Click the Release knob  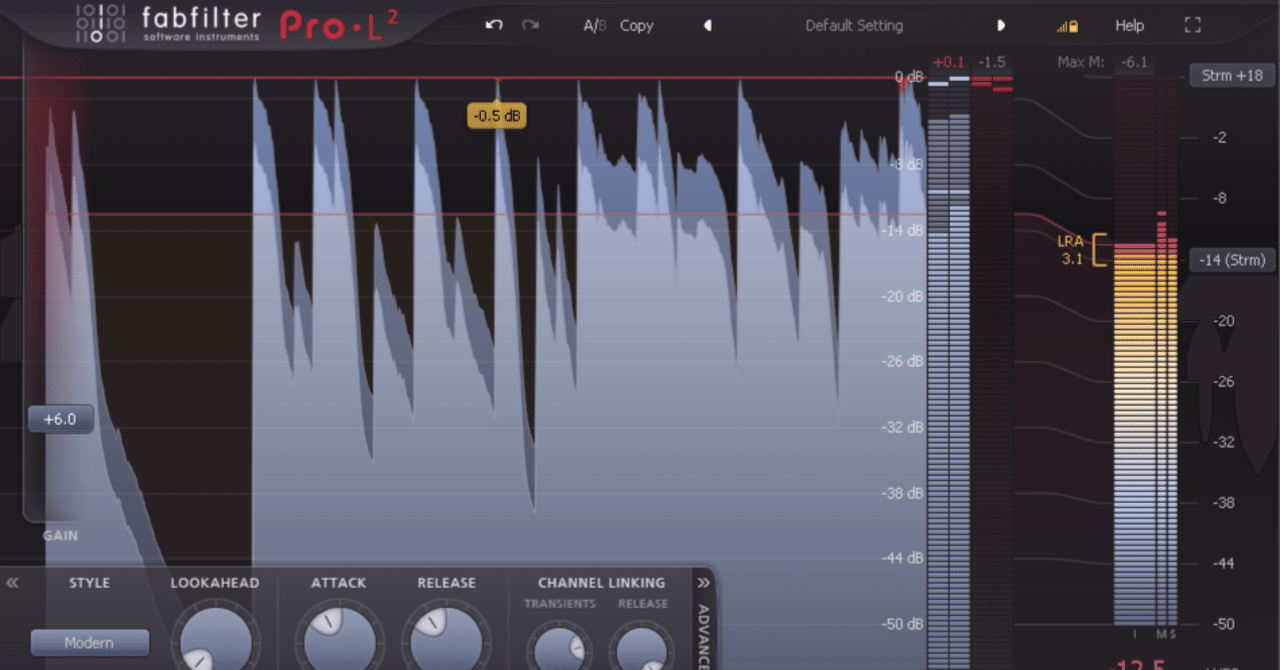pyautogui.click(x=446, y=640)
